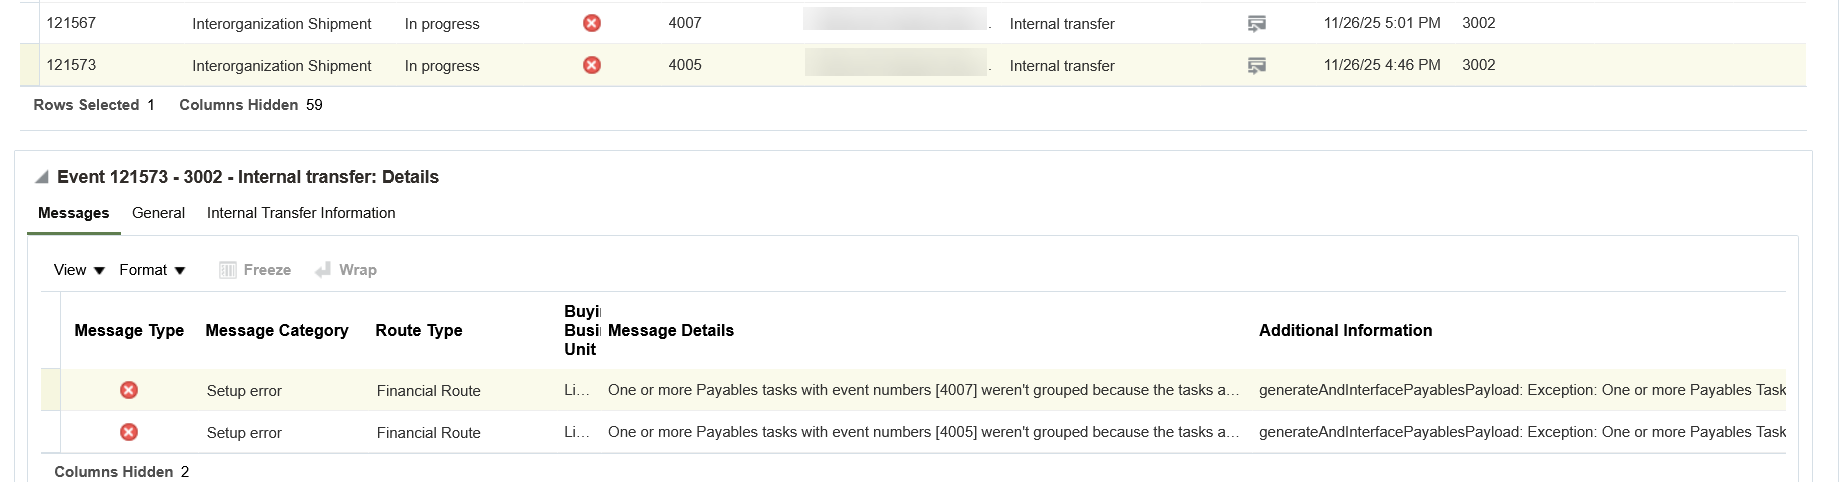
Task: Click Financial Route in the event 4005 message row
Action: [429, 433]
